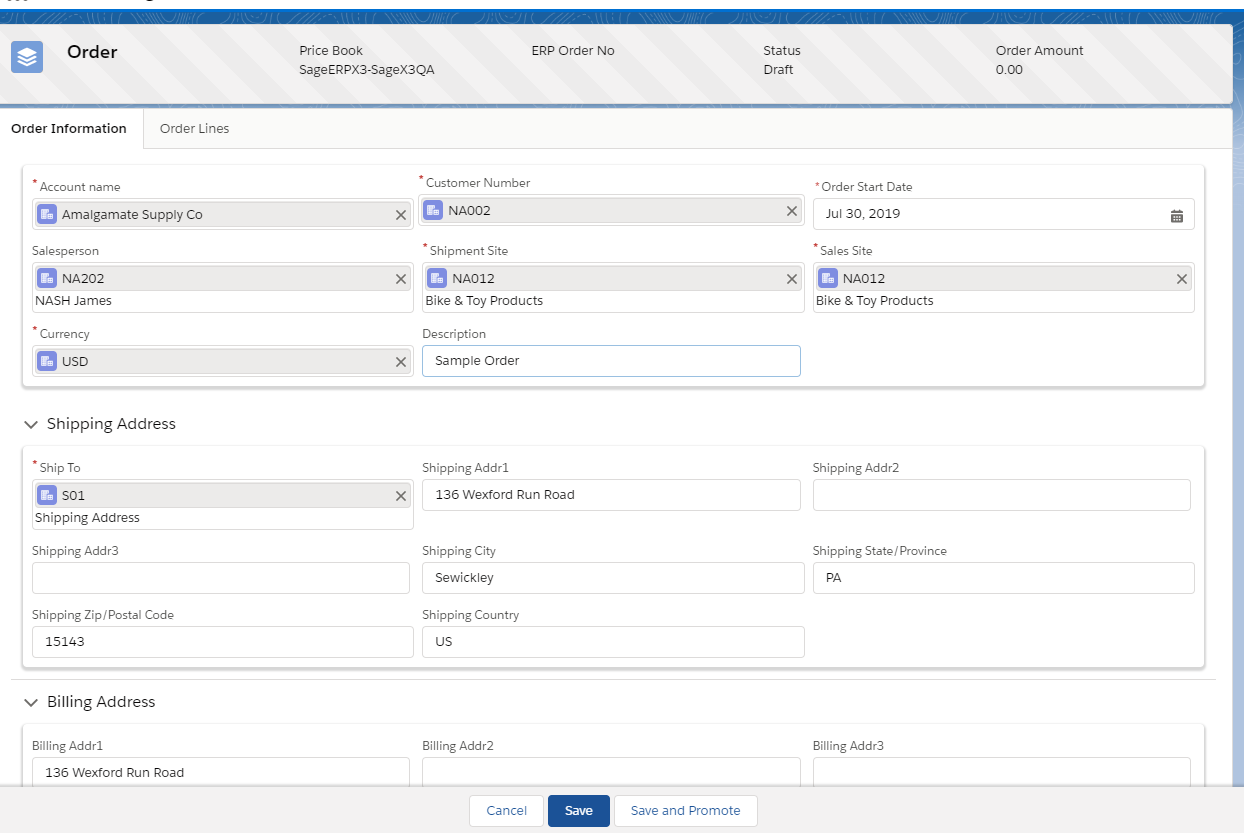Clear the NA012 Sales Site selection
Screen dimensions: 1244x833
tap(1181, 279)
